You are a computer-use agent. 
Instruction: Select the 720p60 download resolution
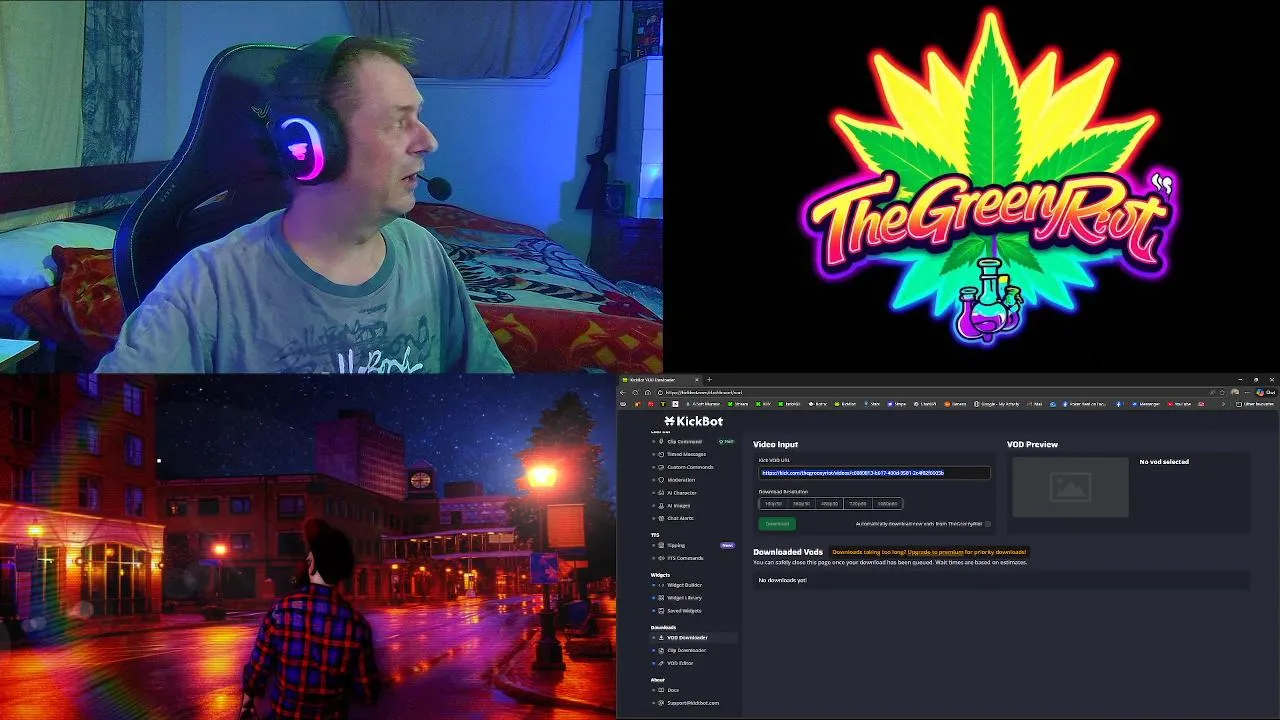point(858,504)
